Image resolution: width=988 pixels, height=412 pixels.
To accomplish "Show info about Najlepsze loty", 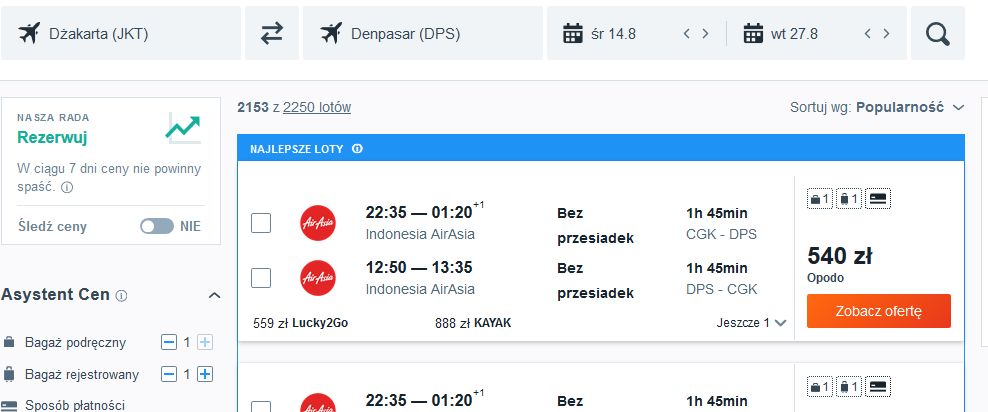I will click(x=357, y=149).
